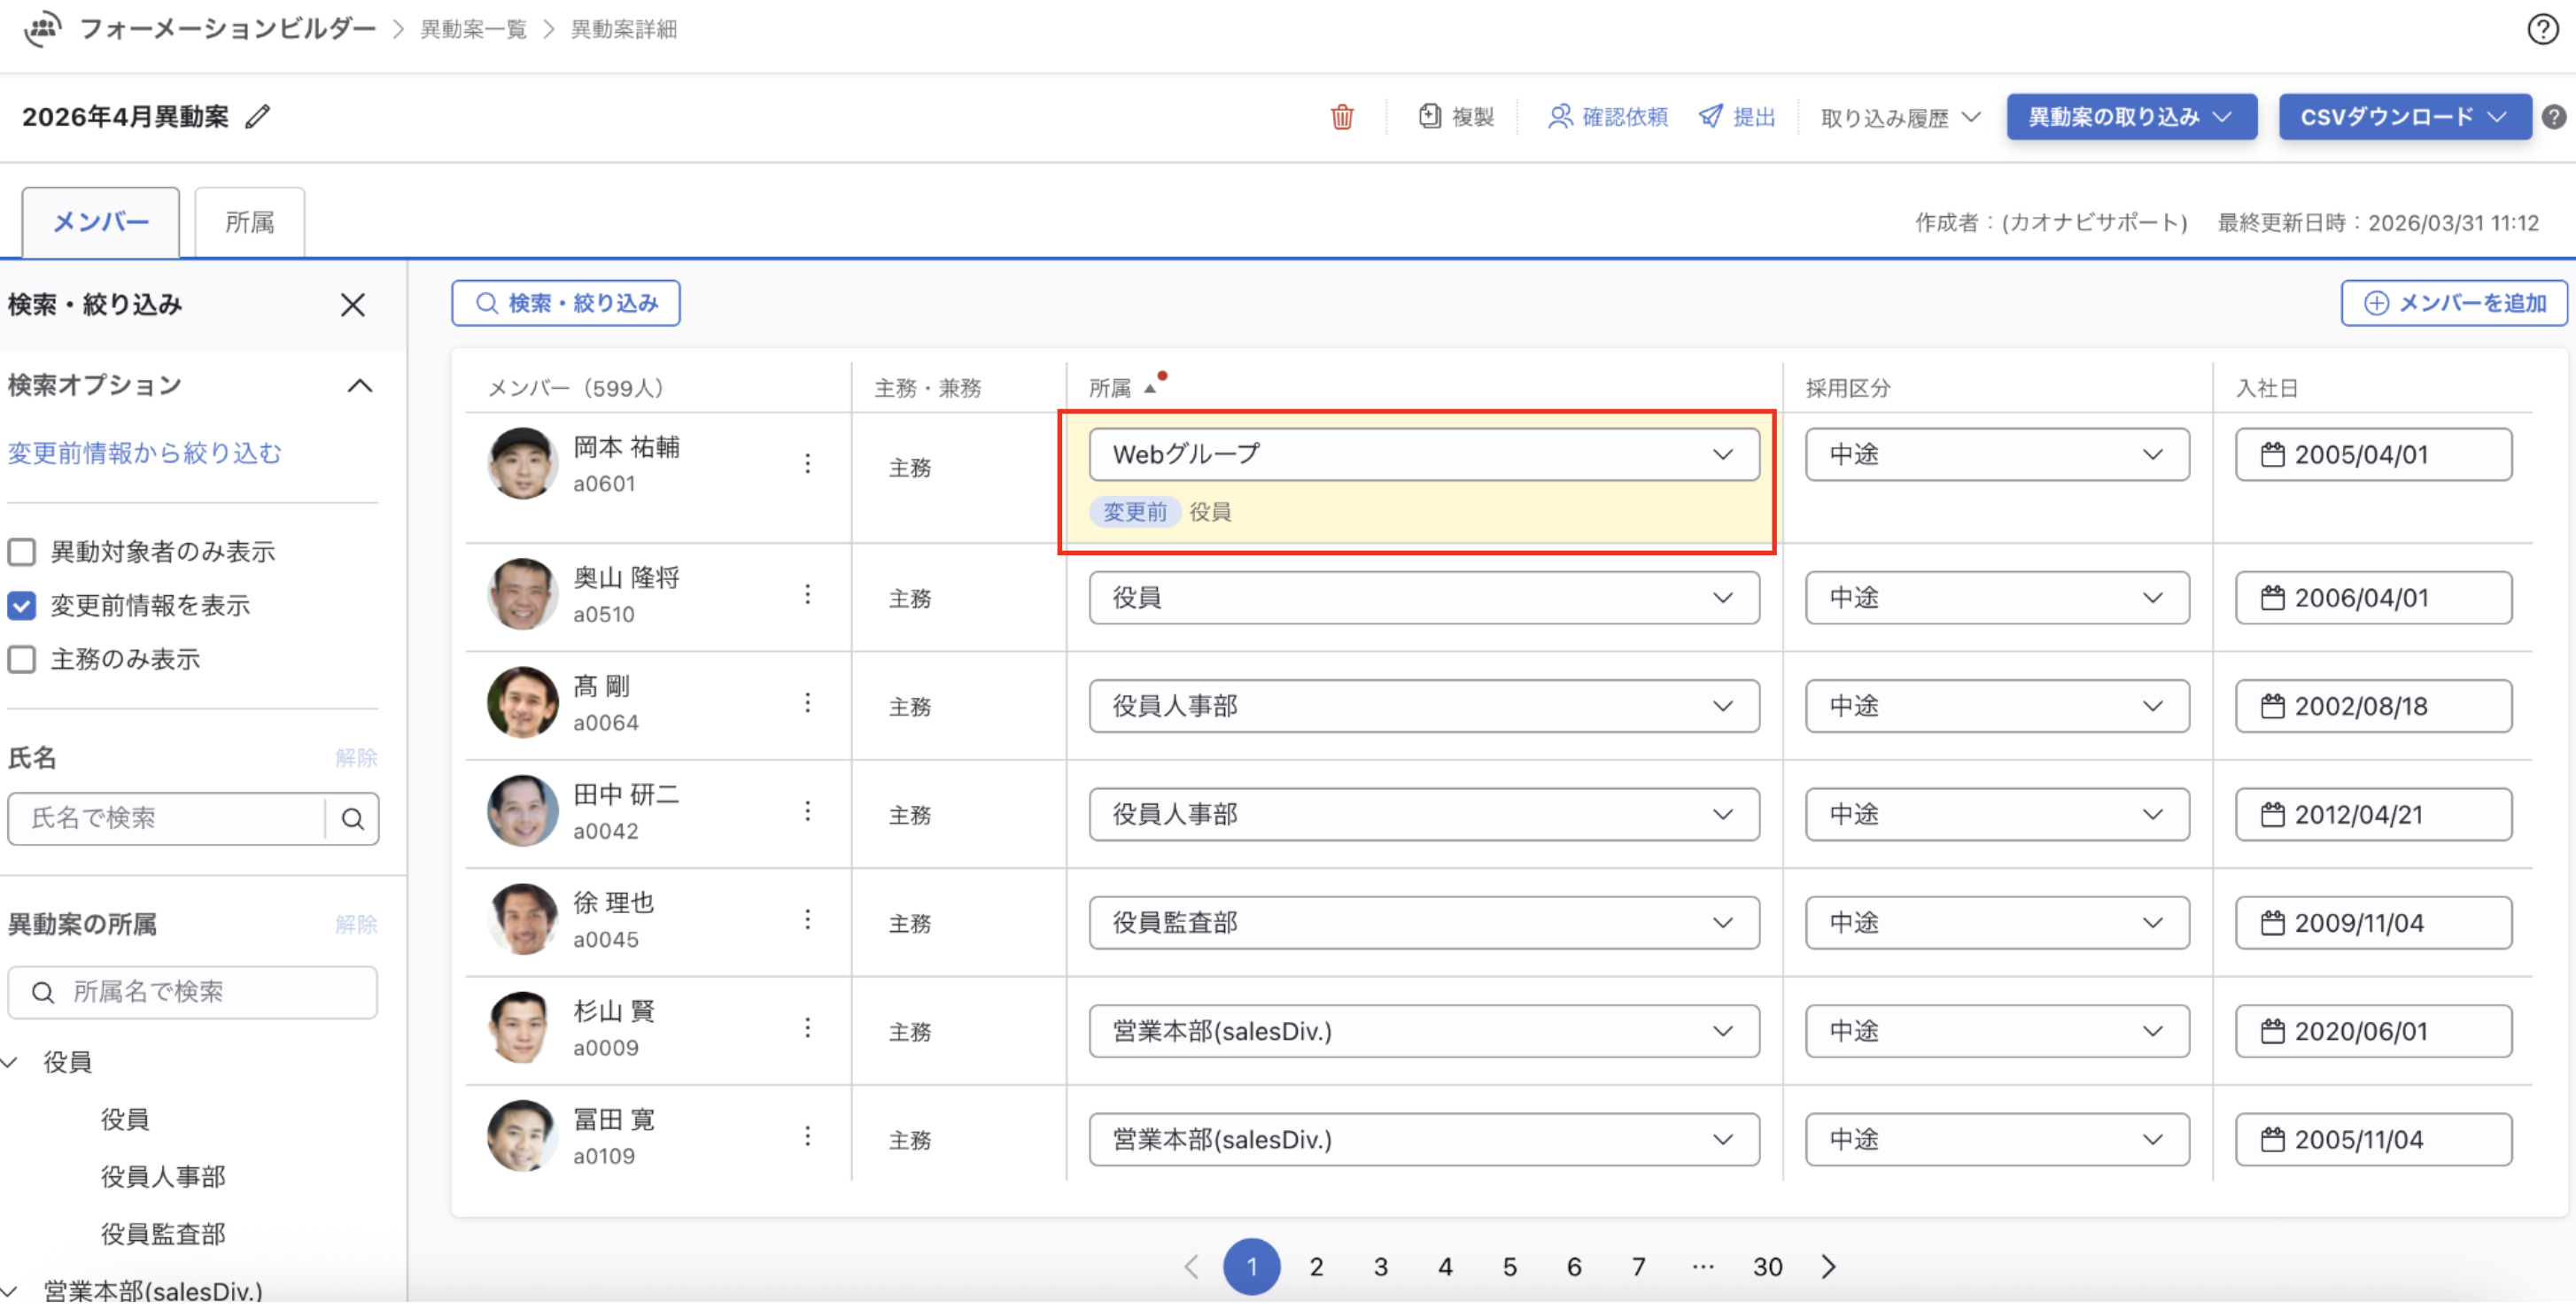Screen dimensions: 2576x1309
Task: Select the メンバー tab
Action: pyautogui.click(x=100, y=222)
